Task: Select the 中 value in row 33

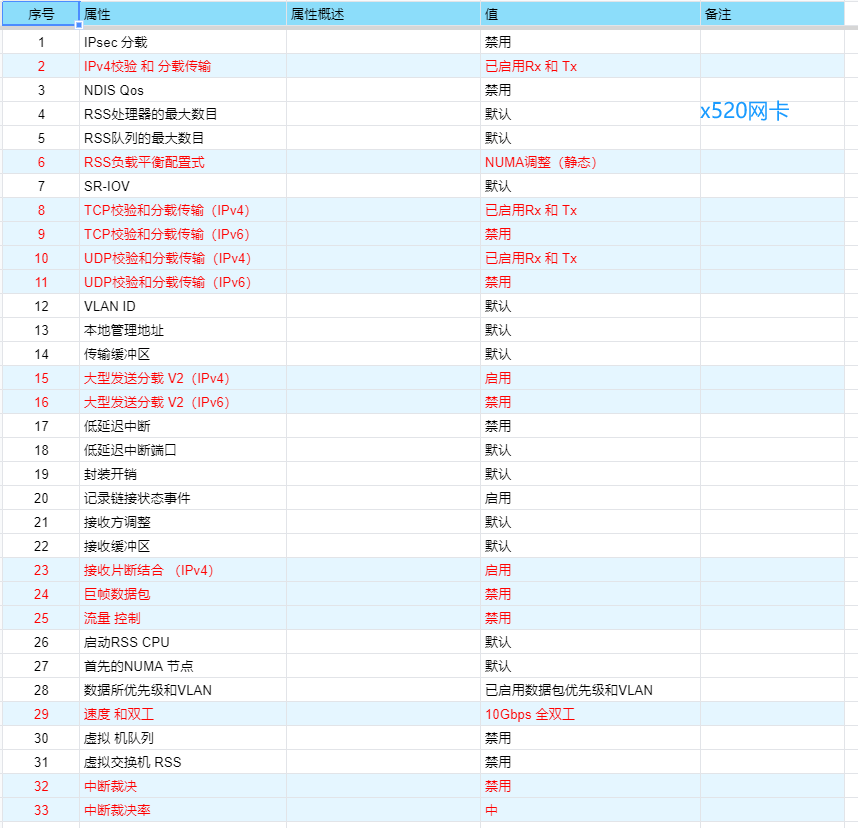Action: pos(590,810)
